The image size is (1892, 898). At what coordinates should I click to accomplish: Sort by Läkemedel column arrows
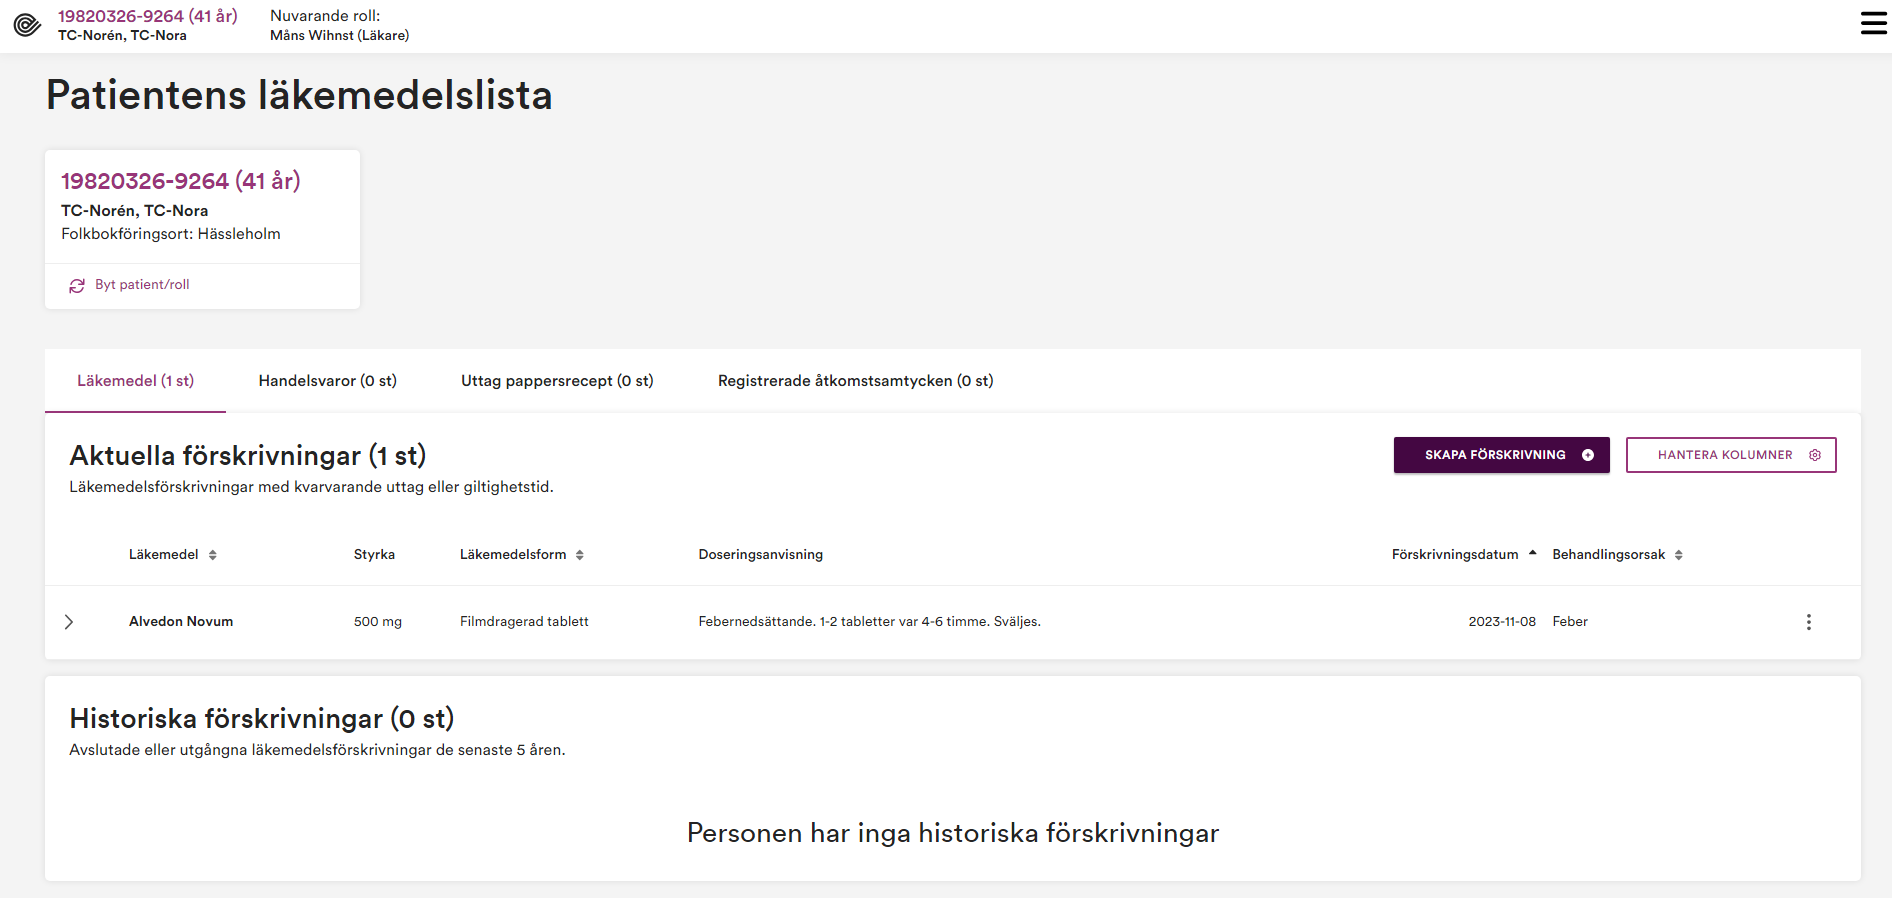tap(213, 555)
